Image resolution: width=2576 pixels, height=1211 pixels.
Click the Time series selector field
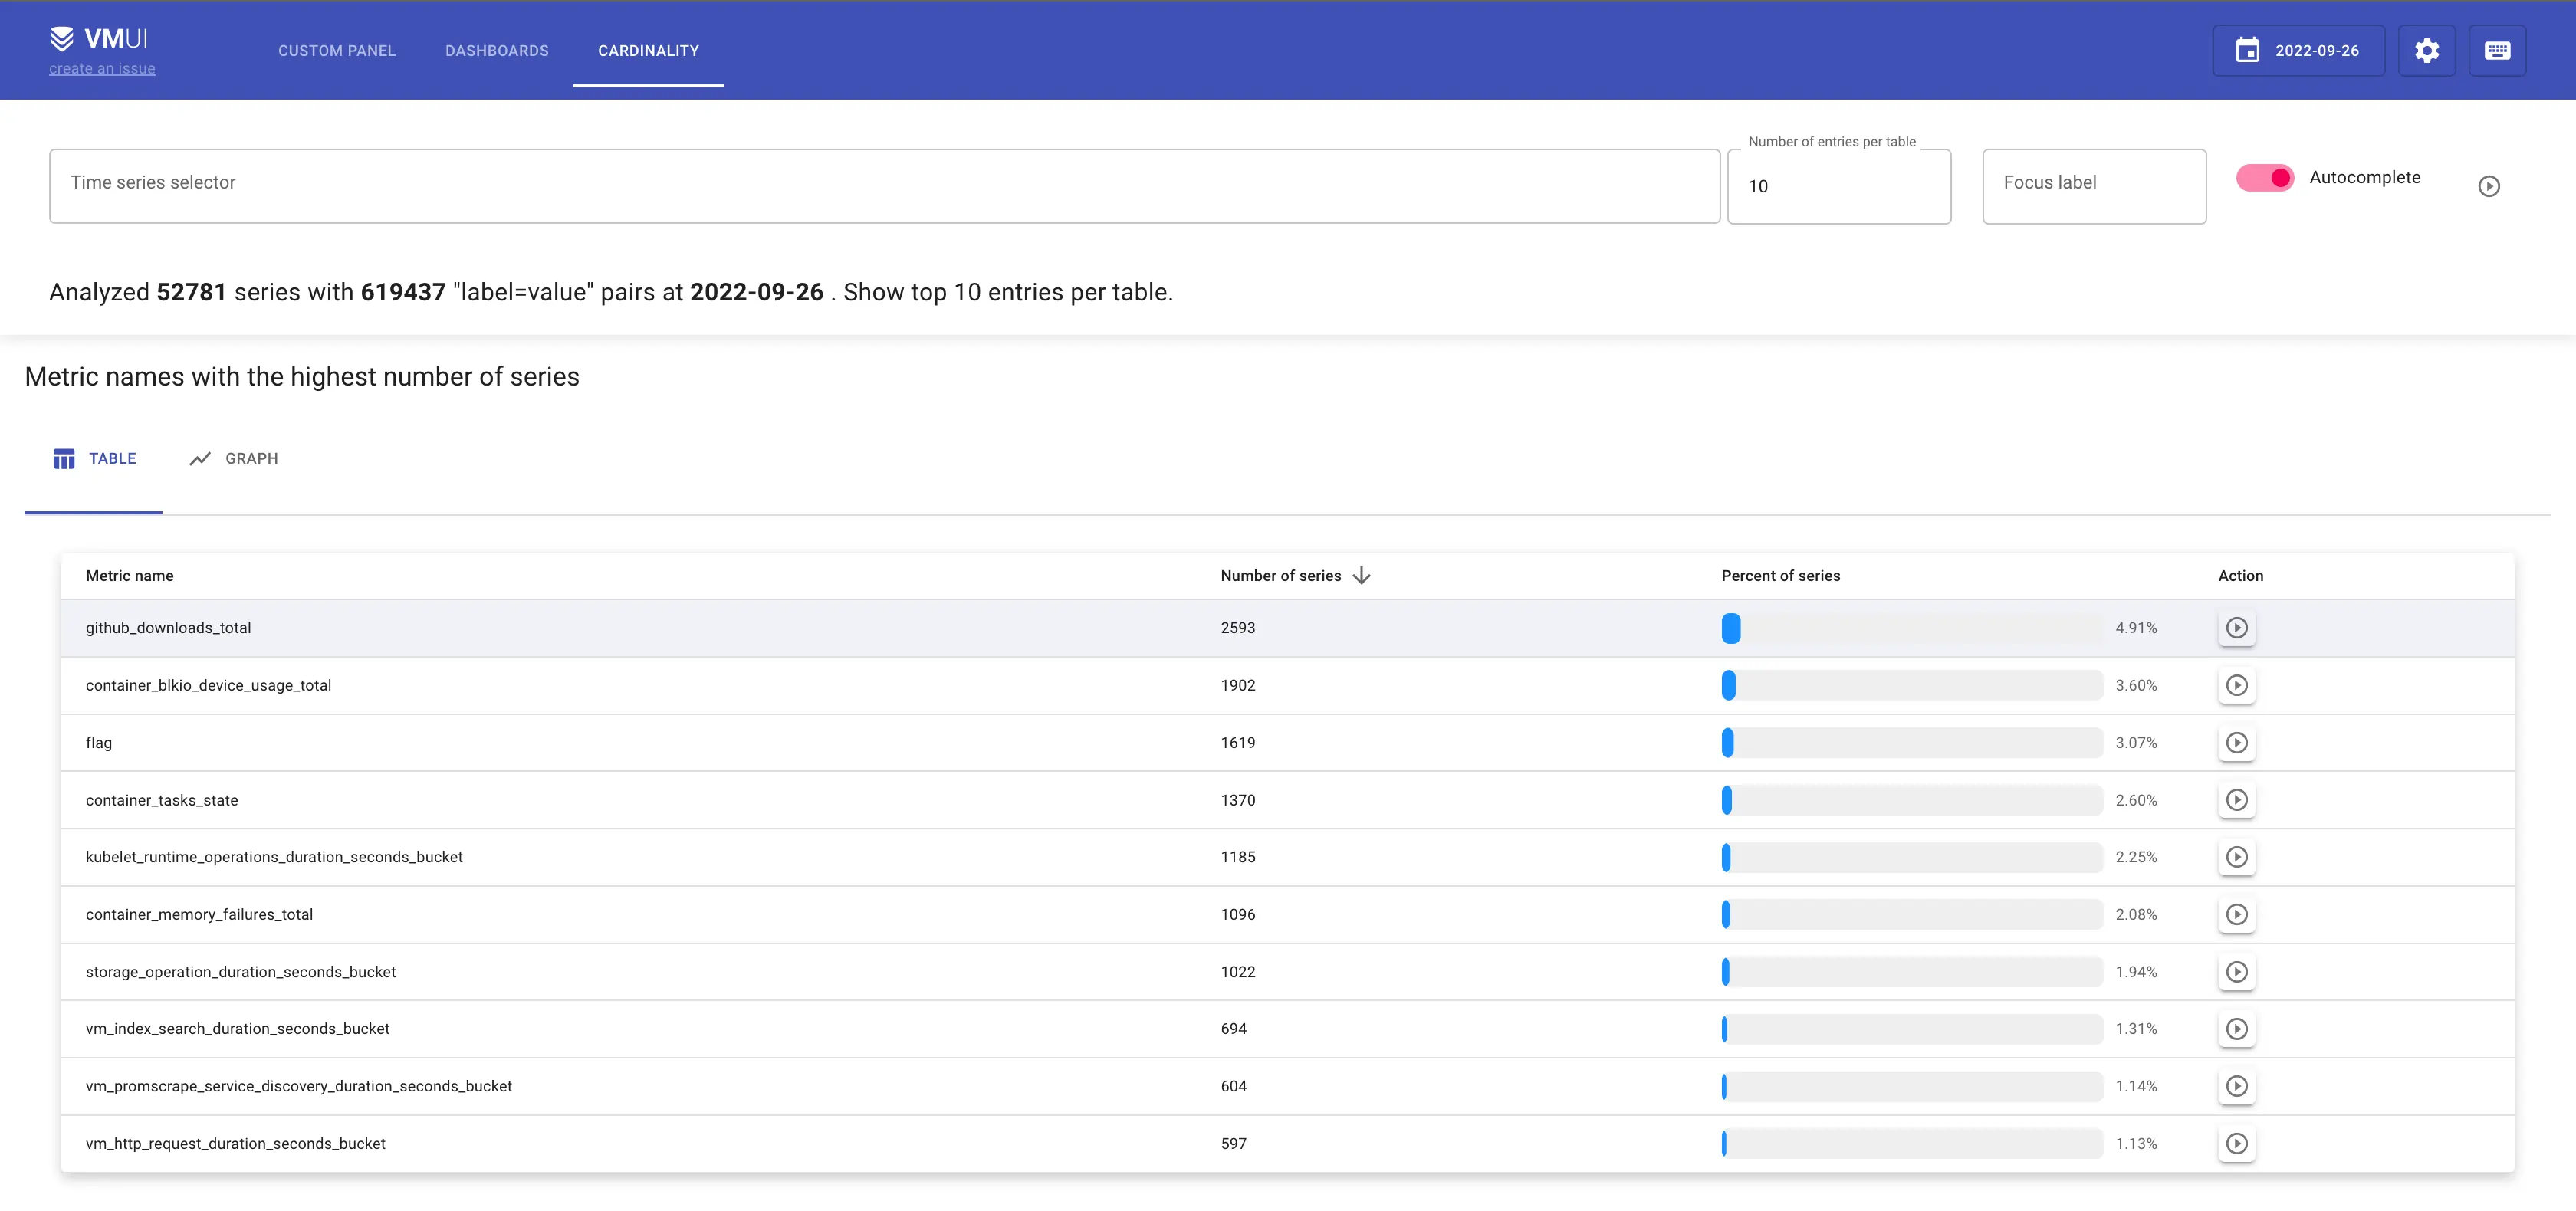pos(885,186)
